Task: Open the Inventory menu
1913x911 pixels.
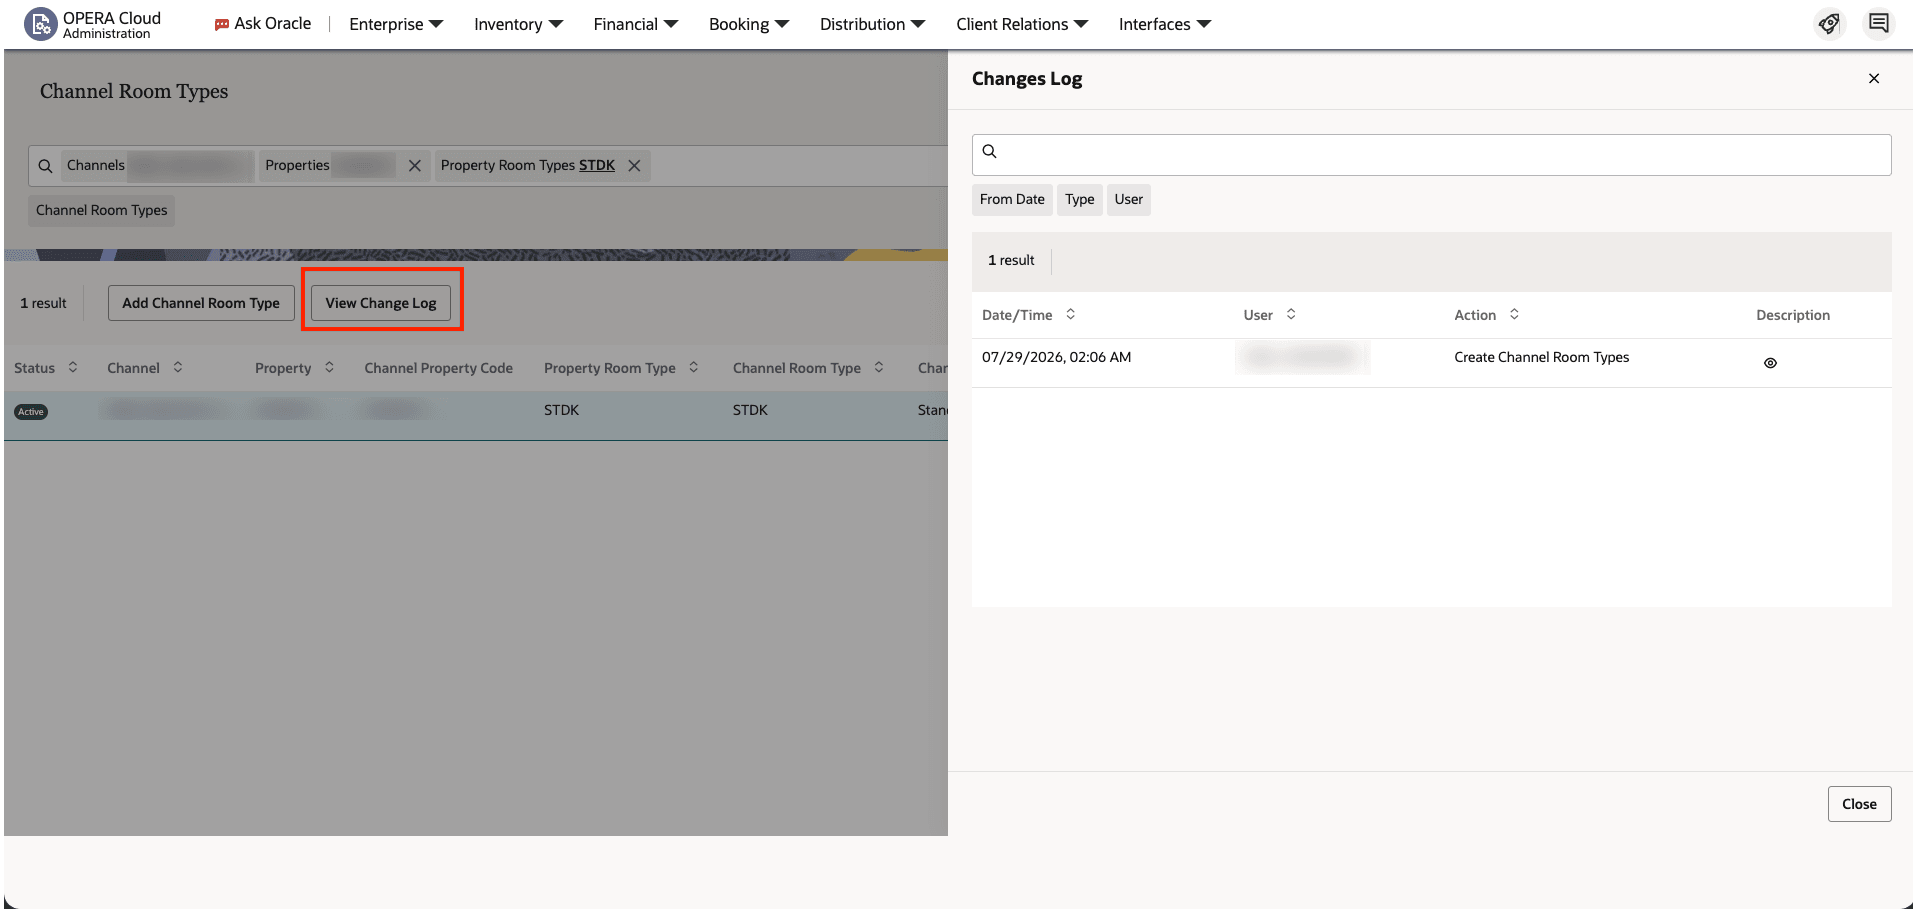Action: 518,24
